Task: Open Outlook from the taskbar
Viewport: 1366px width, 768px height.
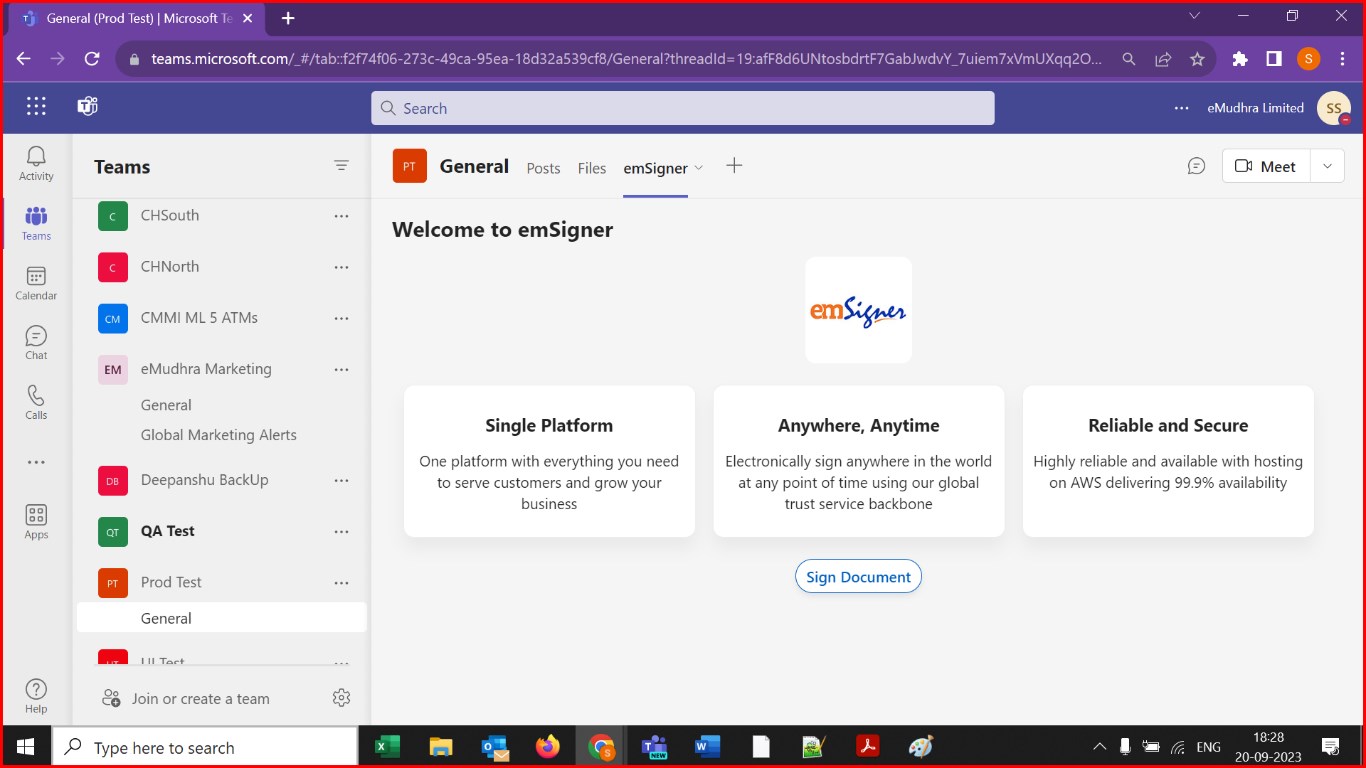Action: tap(495, 747)
